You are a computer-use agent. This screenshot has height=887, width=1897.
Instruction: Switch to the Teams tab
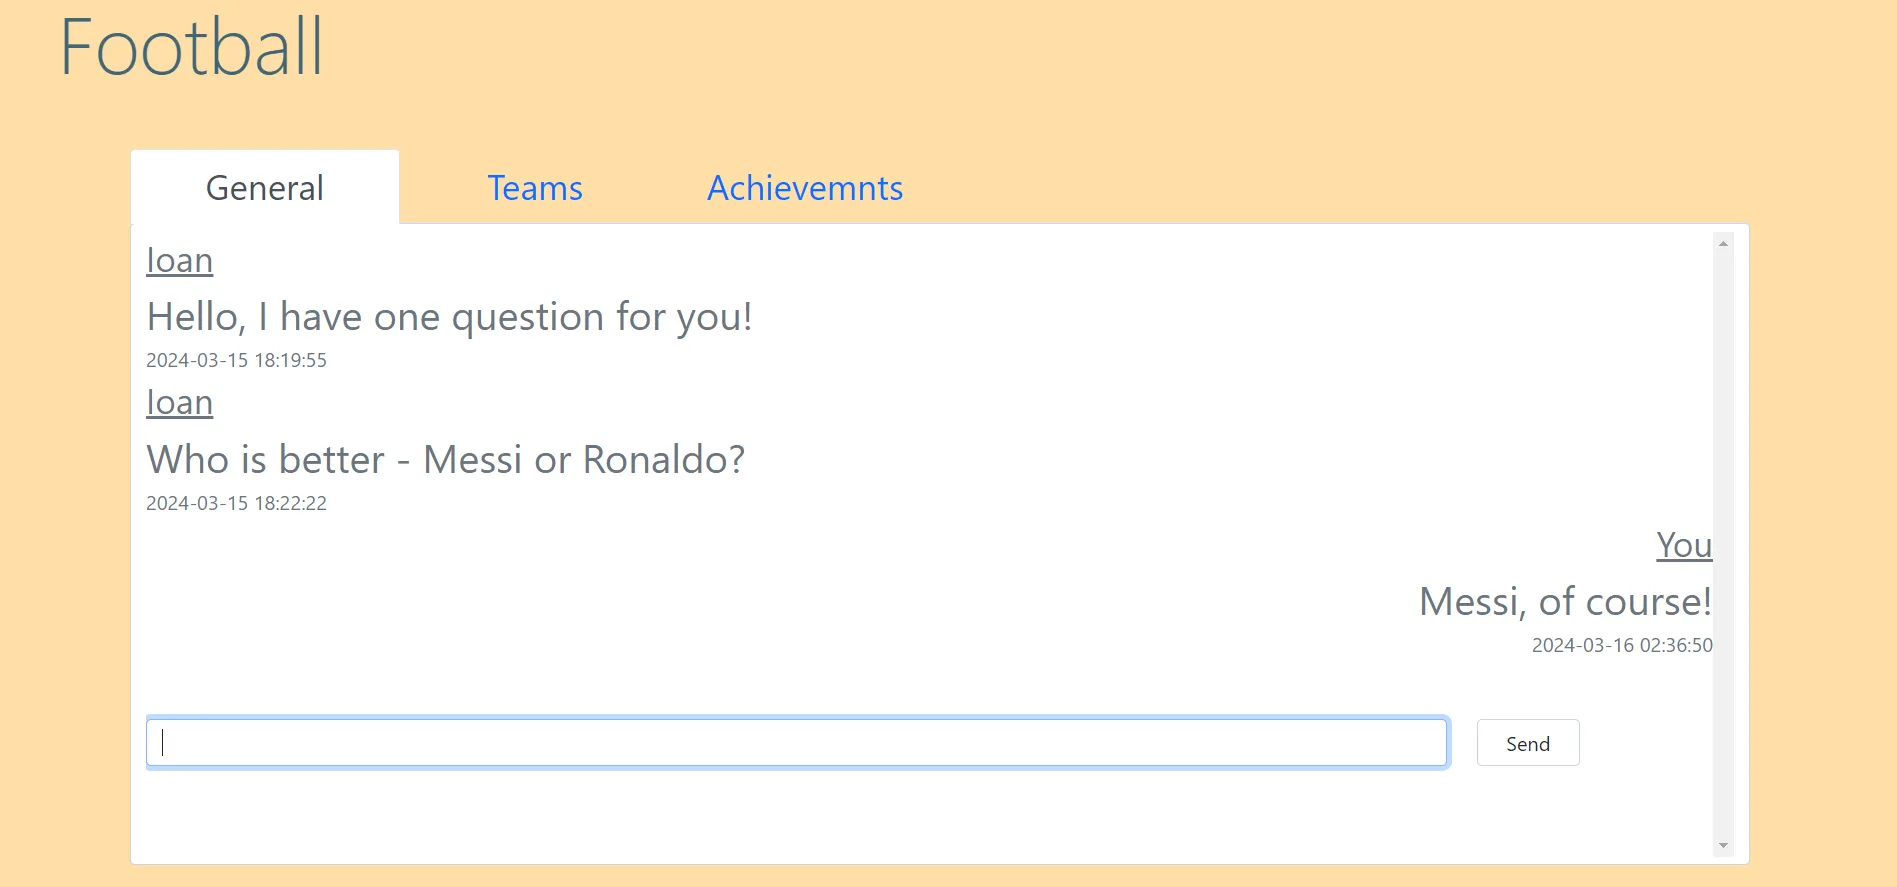pos(535,188)
